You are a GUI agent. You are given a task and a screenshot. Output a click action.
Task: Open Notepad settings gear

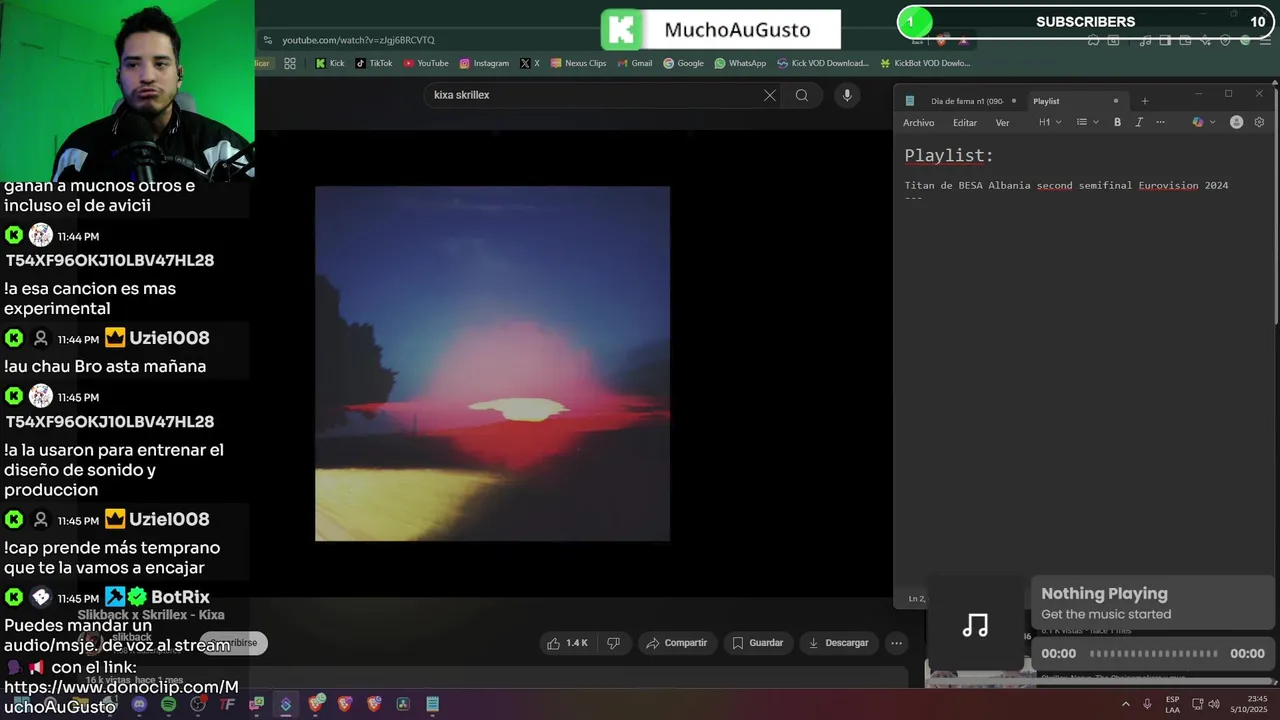(x=1259, y=122)
